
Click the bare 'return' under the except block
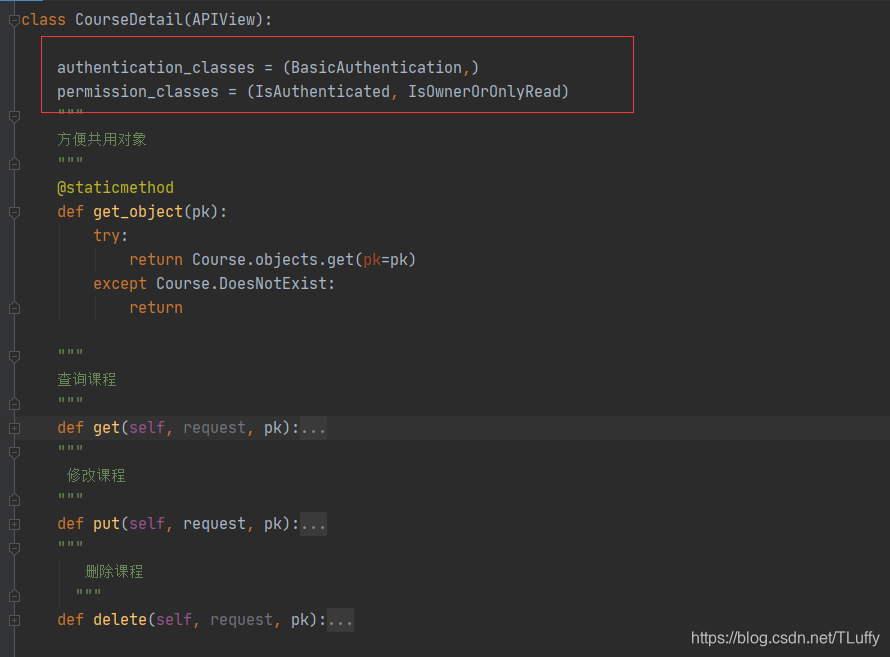[x=156, y=308]
